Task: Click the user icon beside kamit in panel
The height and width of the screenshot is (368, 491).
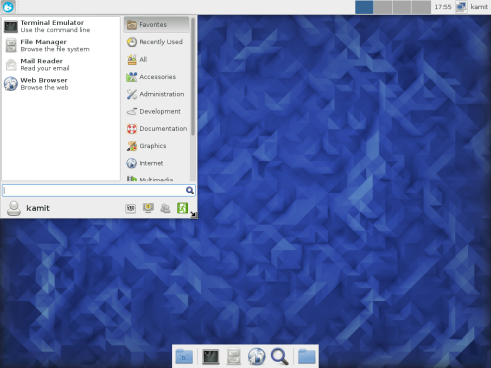Action: [461, 7]
